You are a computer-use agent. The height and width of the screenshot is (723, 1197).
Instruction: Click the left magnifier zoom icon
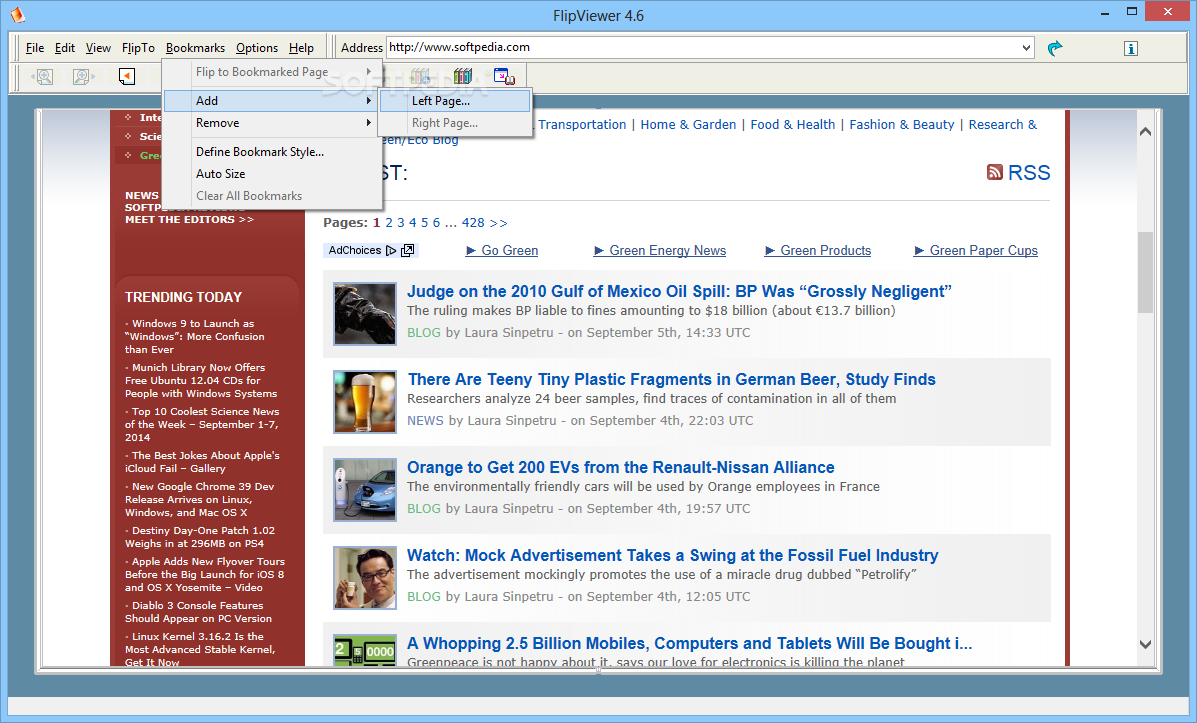point(44,76)
